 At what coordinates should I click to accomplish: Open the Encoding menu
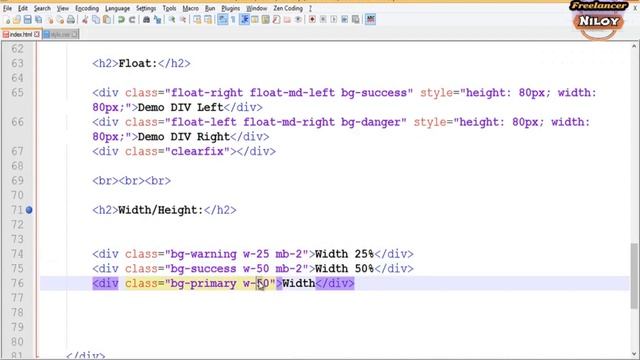tap(87, 8)
